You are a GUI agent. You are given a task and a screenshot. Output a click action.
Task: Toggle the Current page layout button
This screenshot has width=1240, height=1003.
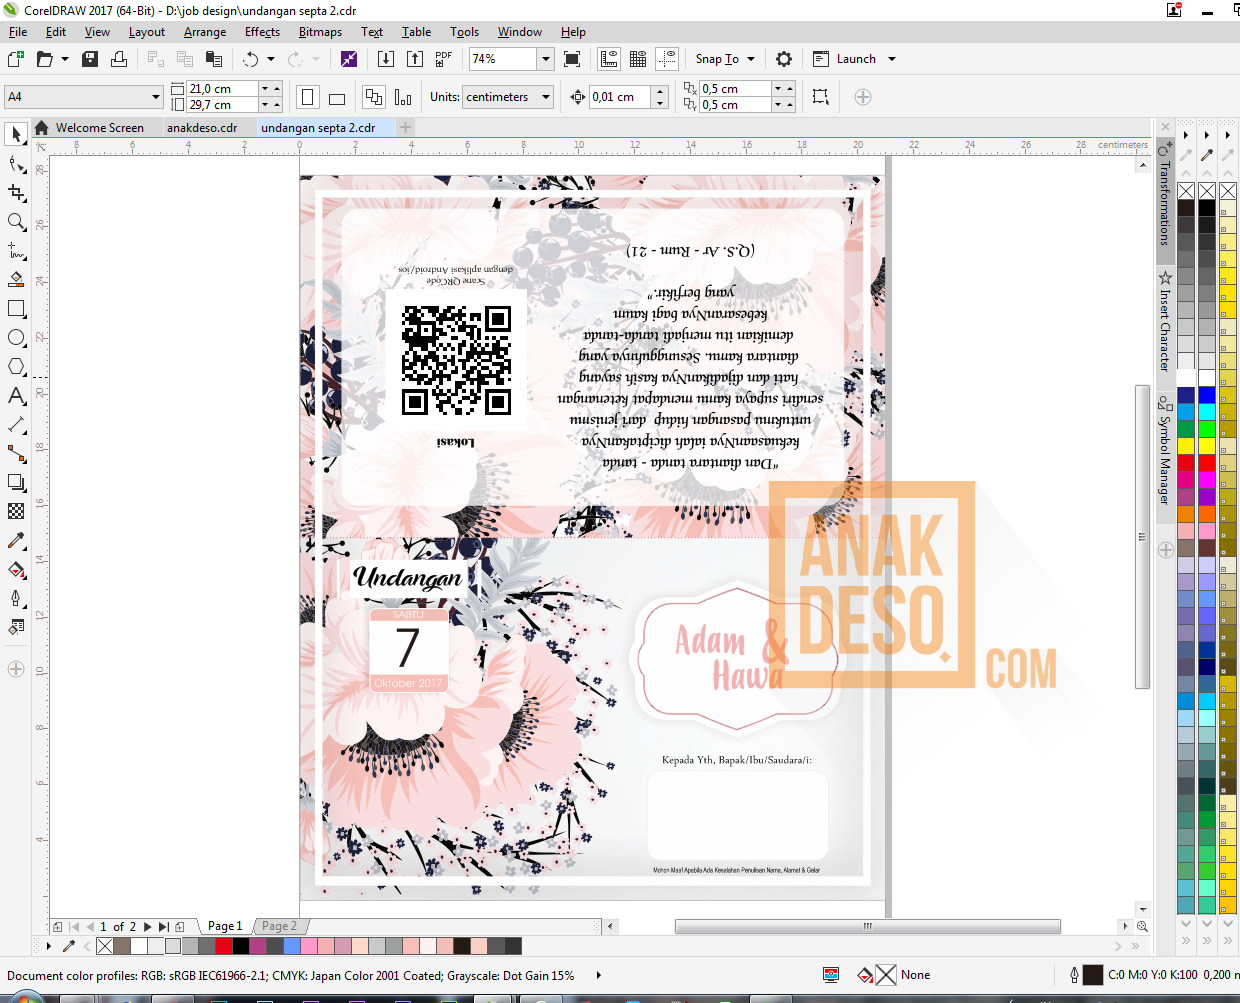(x=403, y=97)
